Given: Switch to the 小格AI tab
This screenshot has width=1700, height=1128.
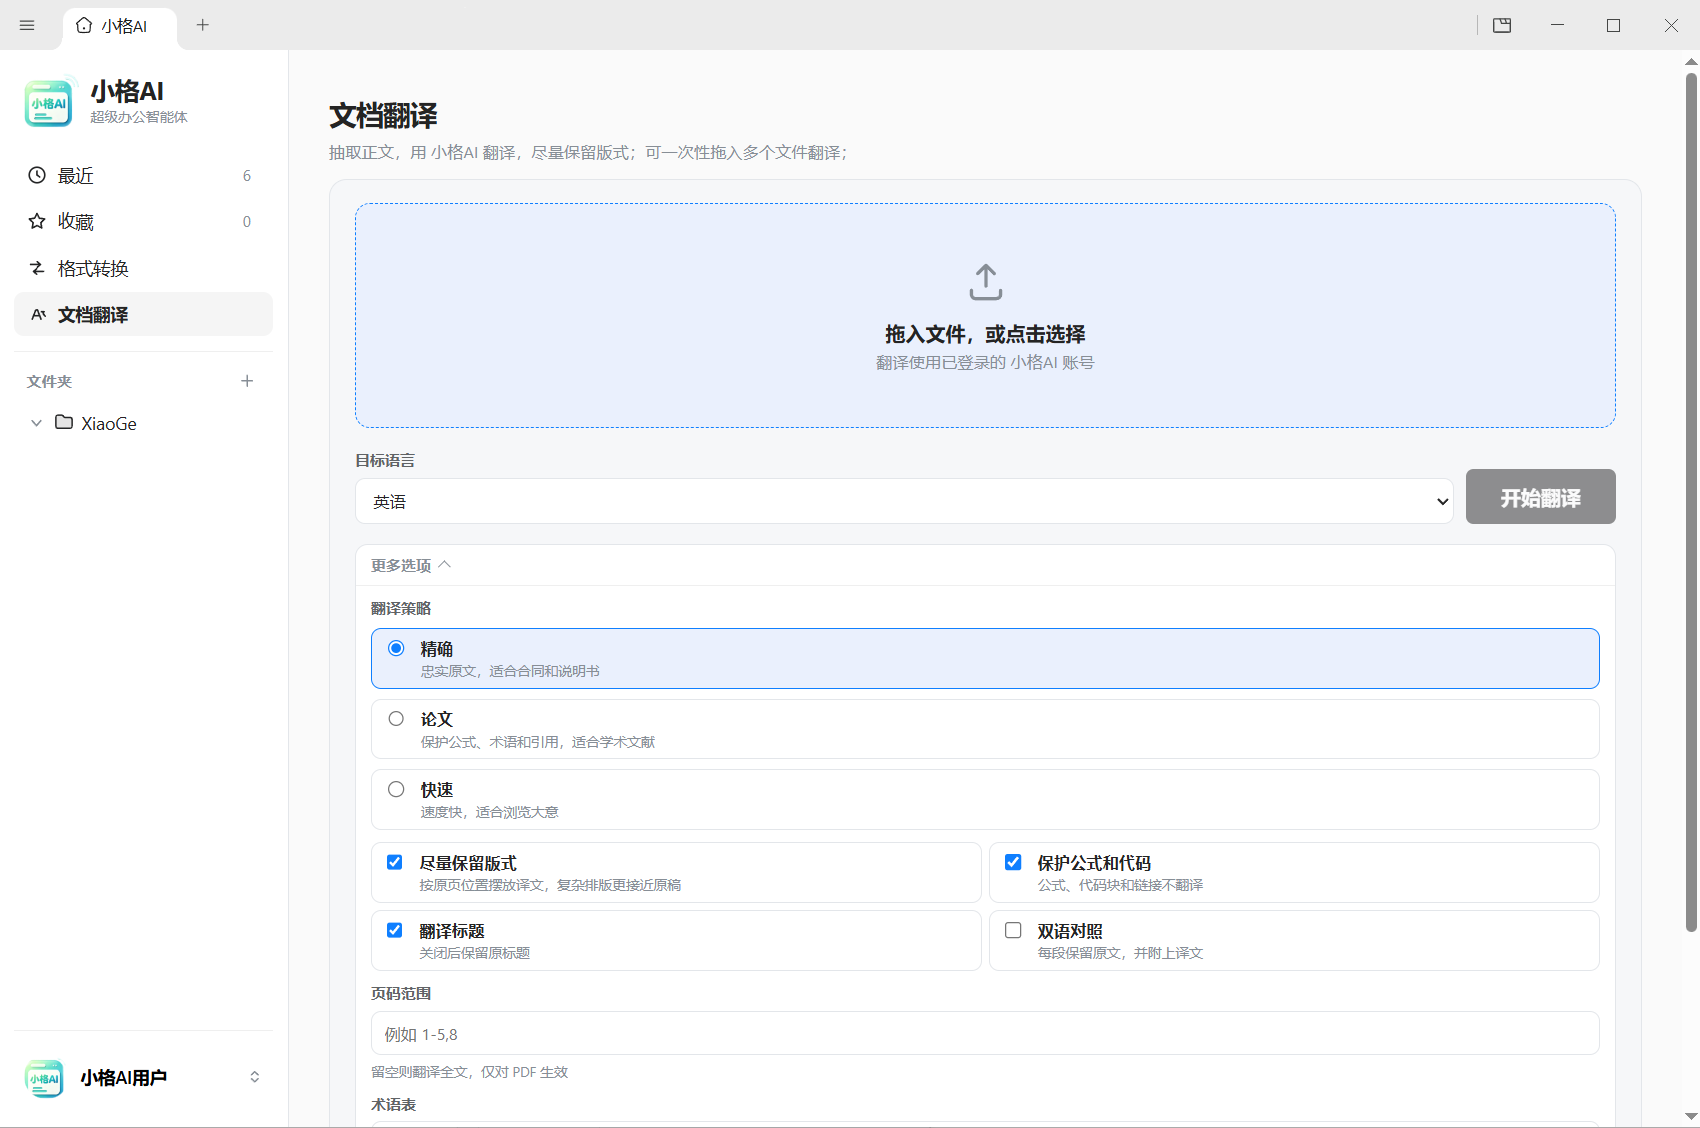Looking at the screenshot, I should point(119,26).
